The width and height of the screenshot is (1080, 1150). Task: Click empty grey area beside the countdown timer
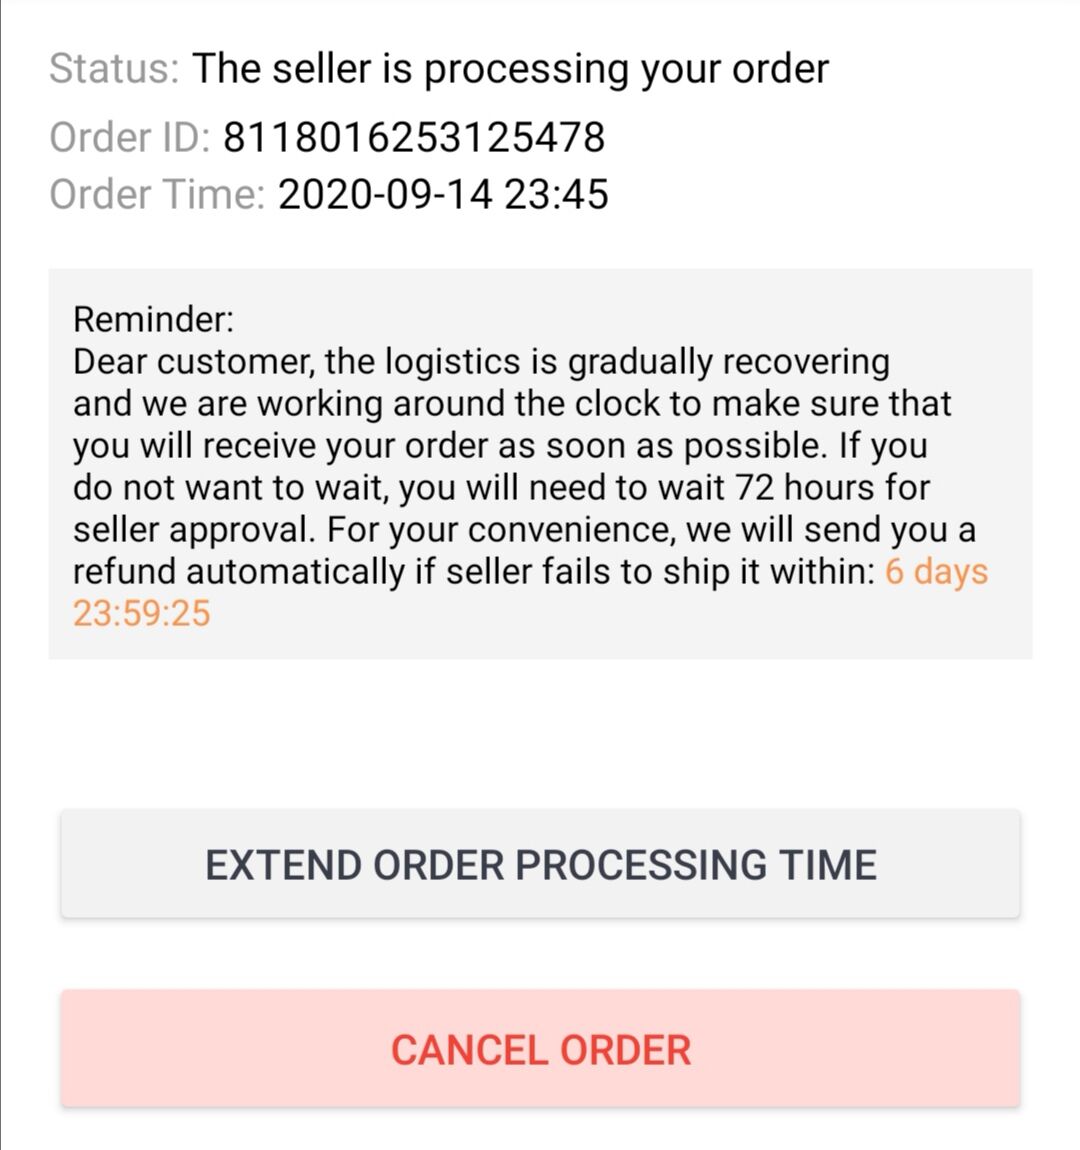587,615
